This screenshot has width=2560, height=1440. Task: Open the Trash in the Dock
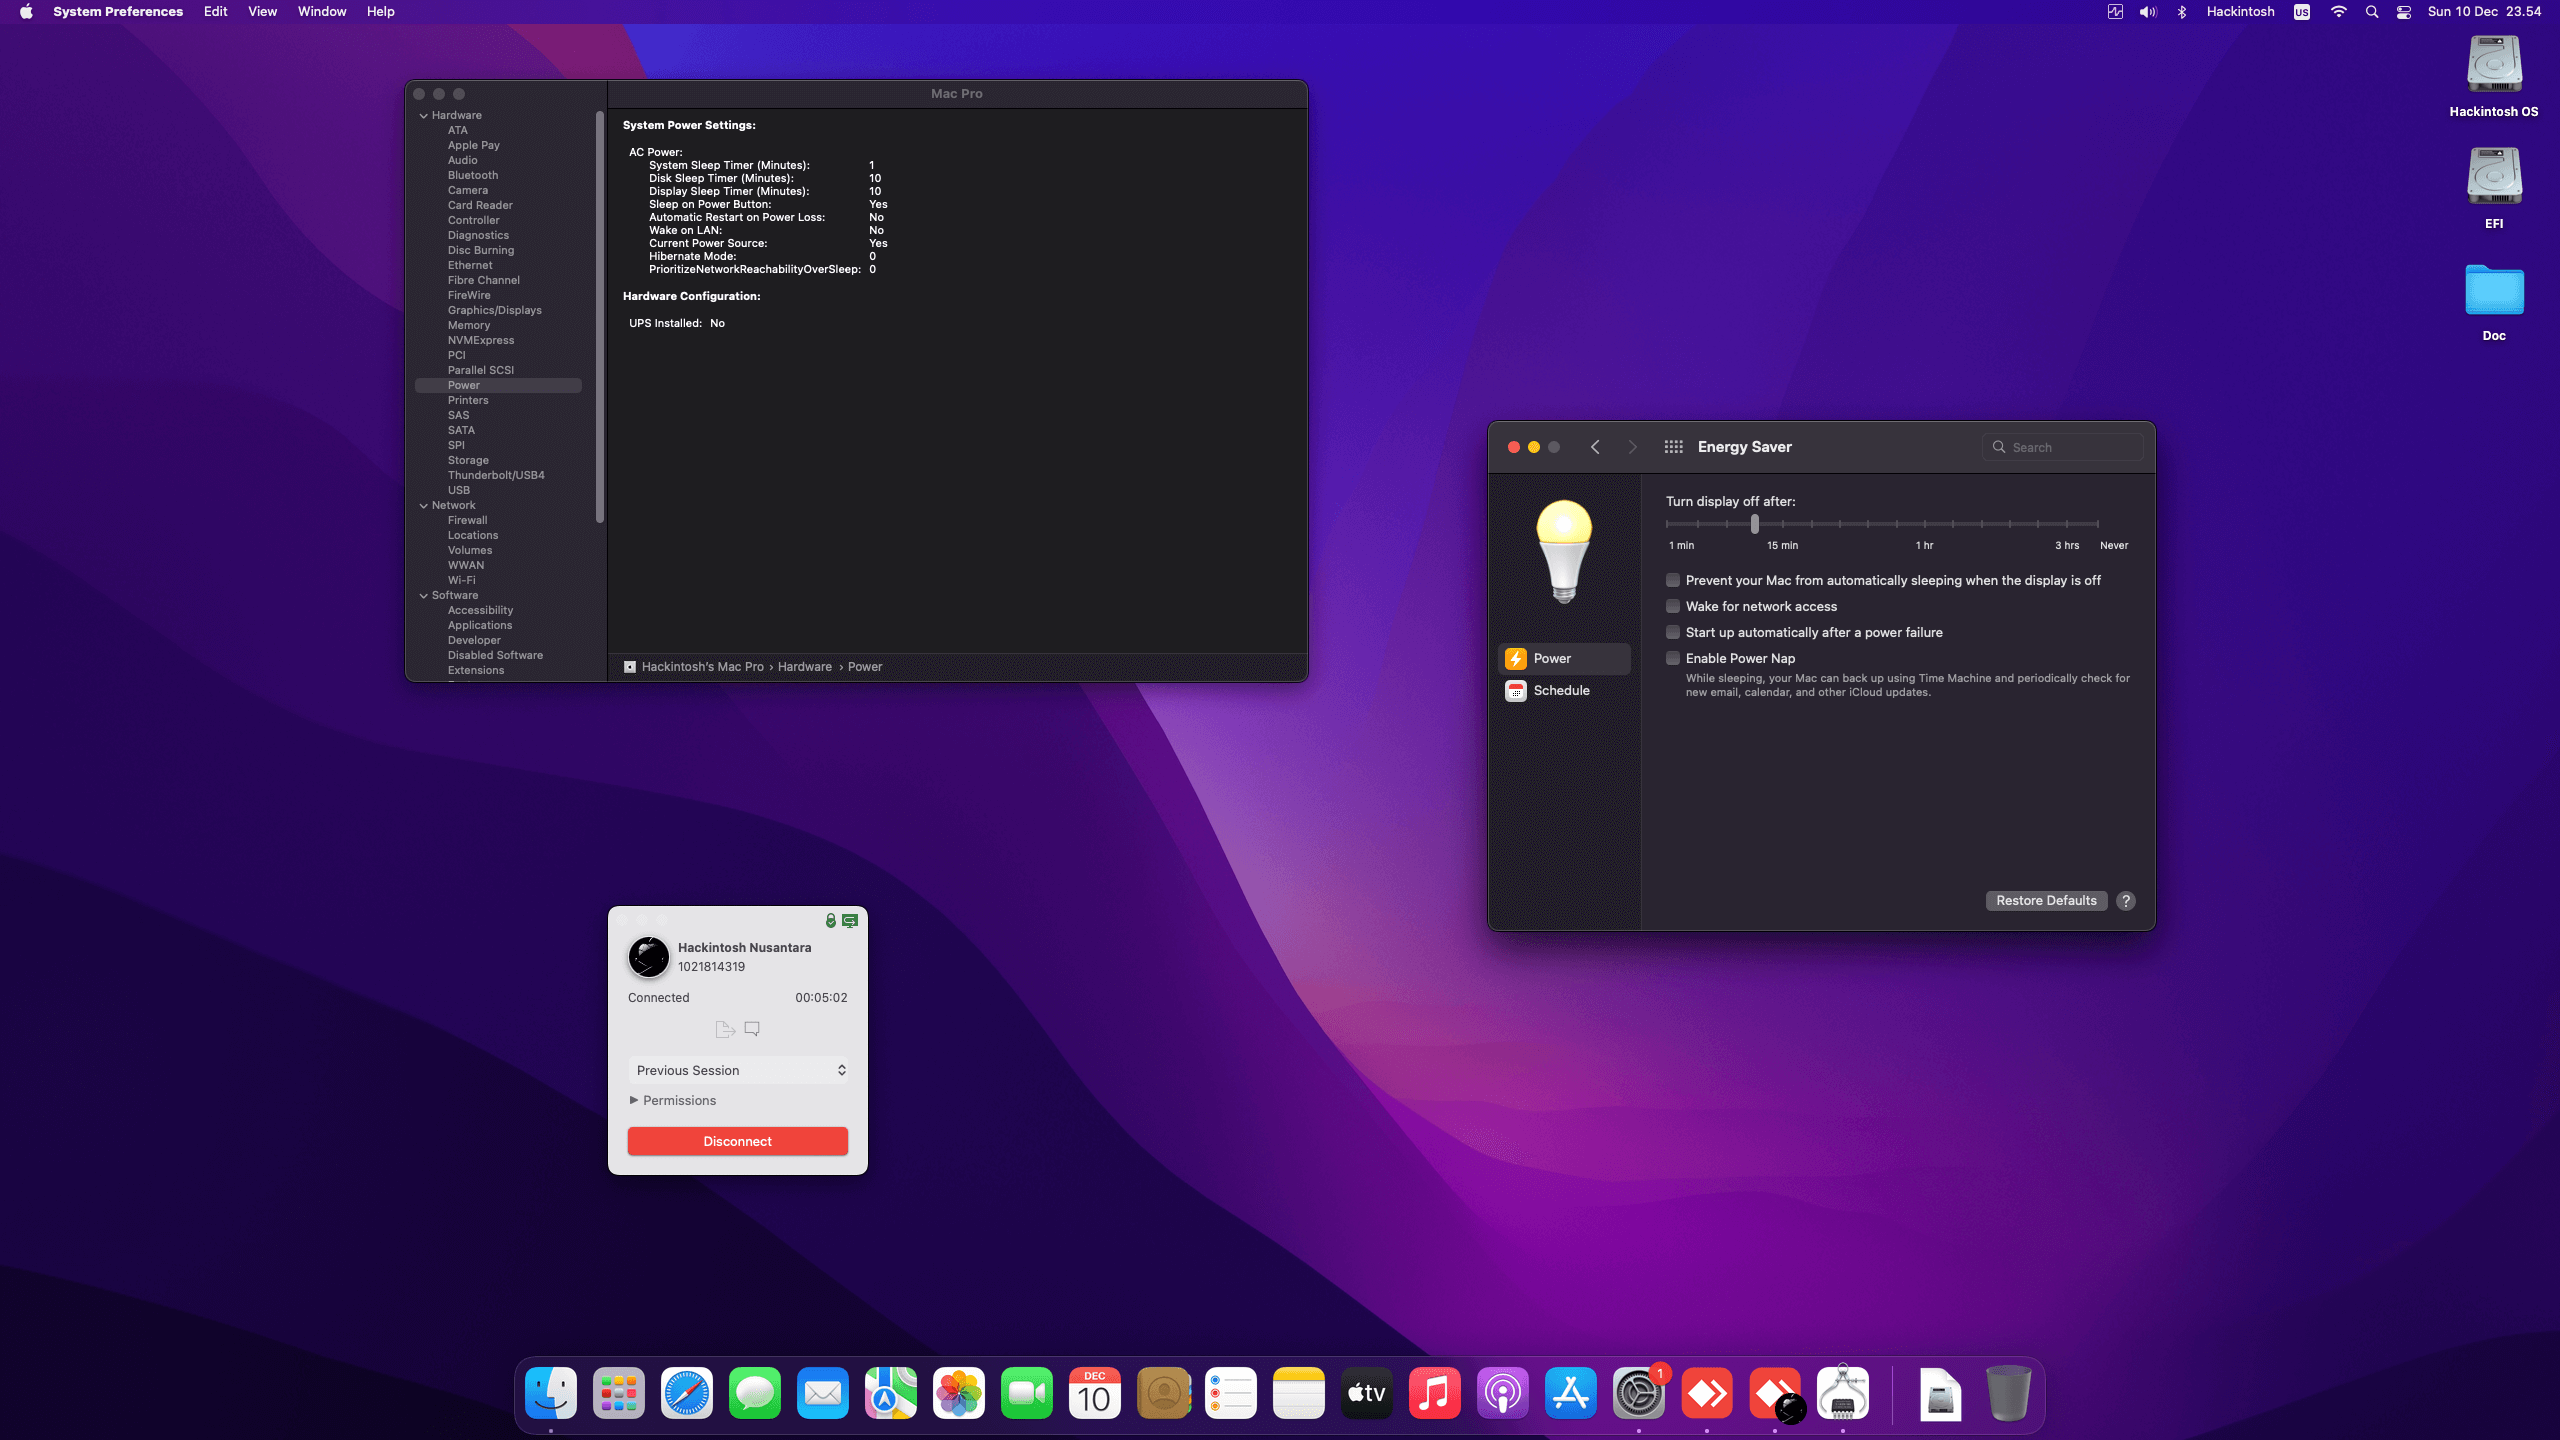(2008, 1393)
